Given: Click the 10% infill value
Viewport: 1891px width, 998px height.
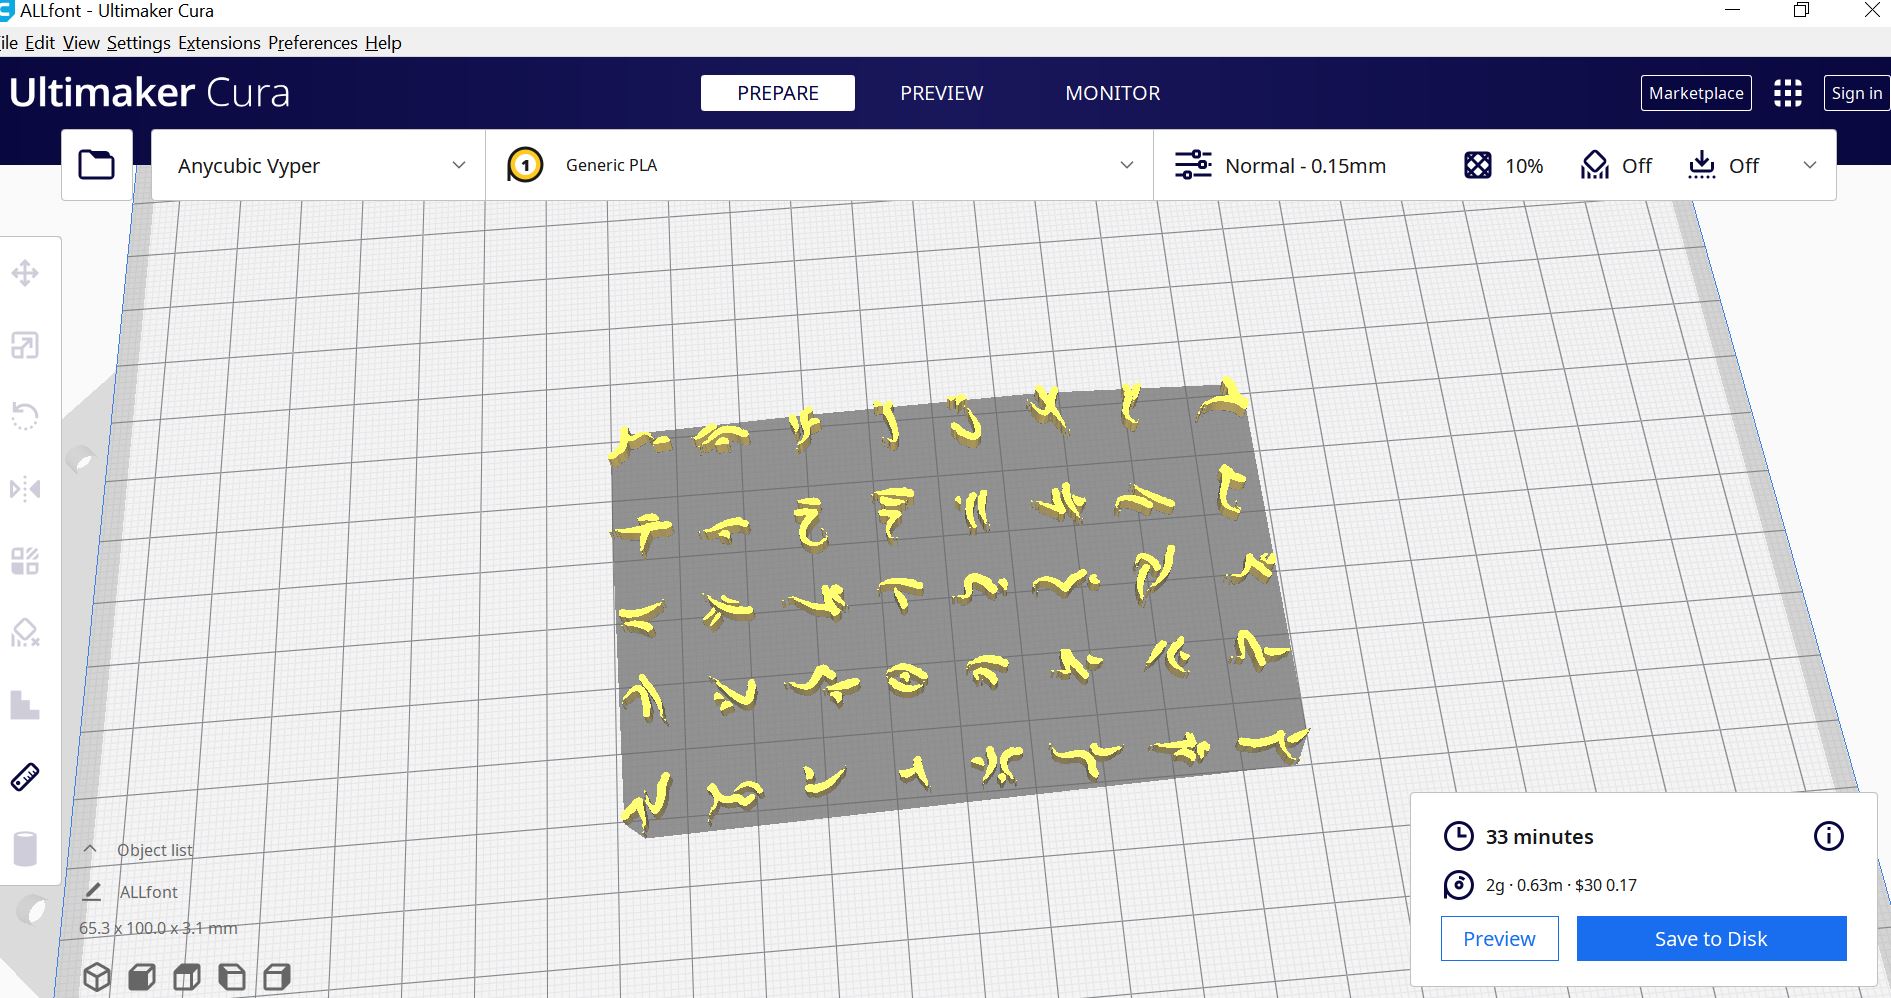Looking at the screenshot, I should 1524,166.
